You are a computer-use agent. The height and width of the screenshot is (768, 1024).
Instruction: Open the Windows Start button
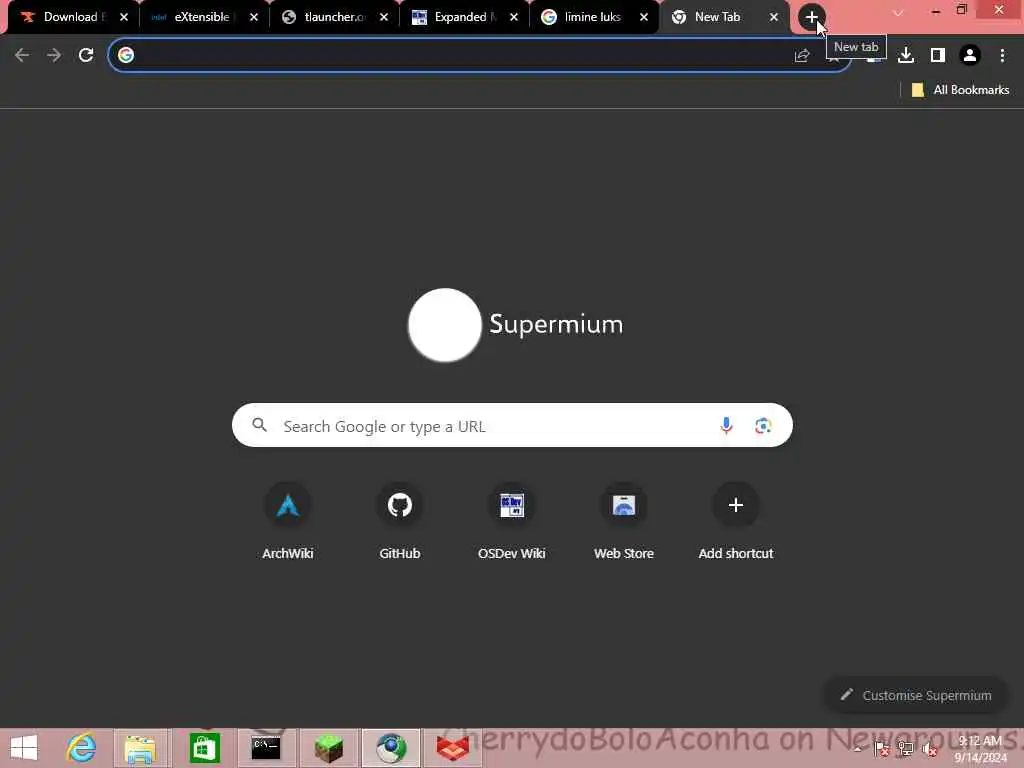(x=24, y=748)
